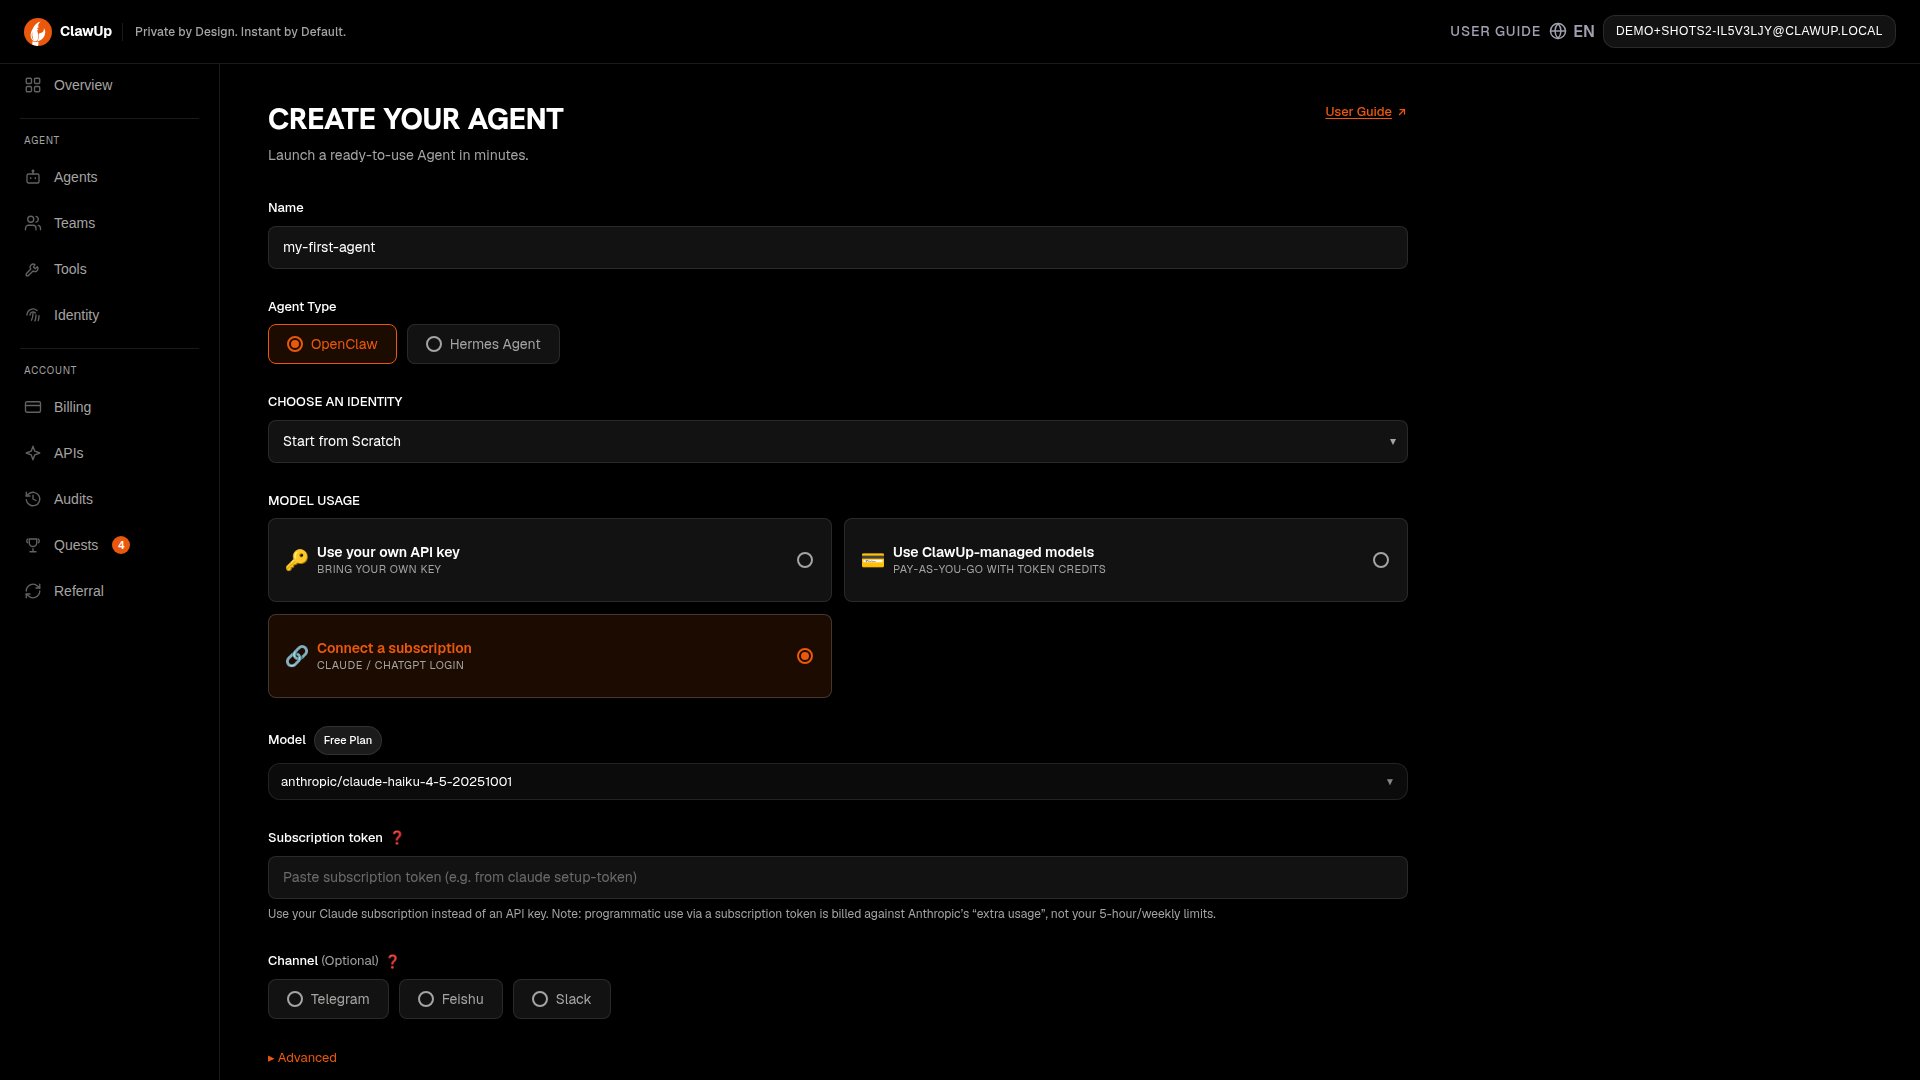Click the Overview grid icon
The height and width of the screenshot is (1080, 1920).
point(33,85)
